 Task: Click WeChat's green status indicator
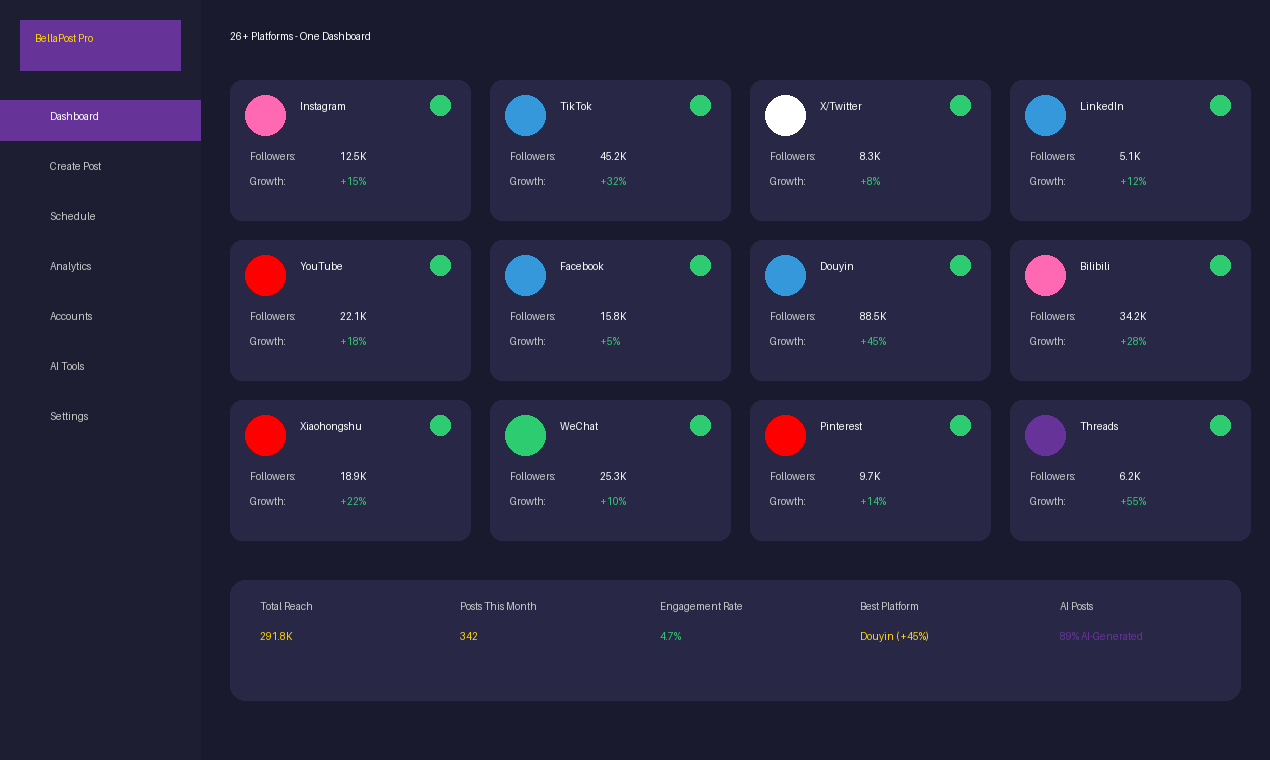click(700, 425)
